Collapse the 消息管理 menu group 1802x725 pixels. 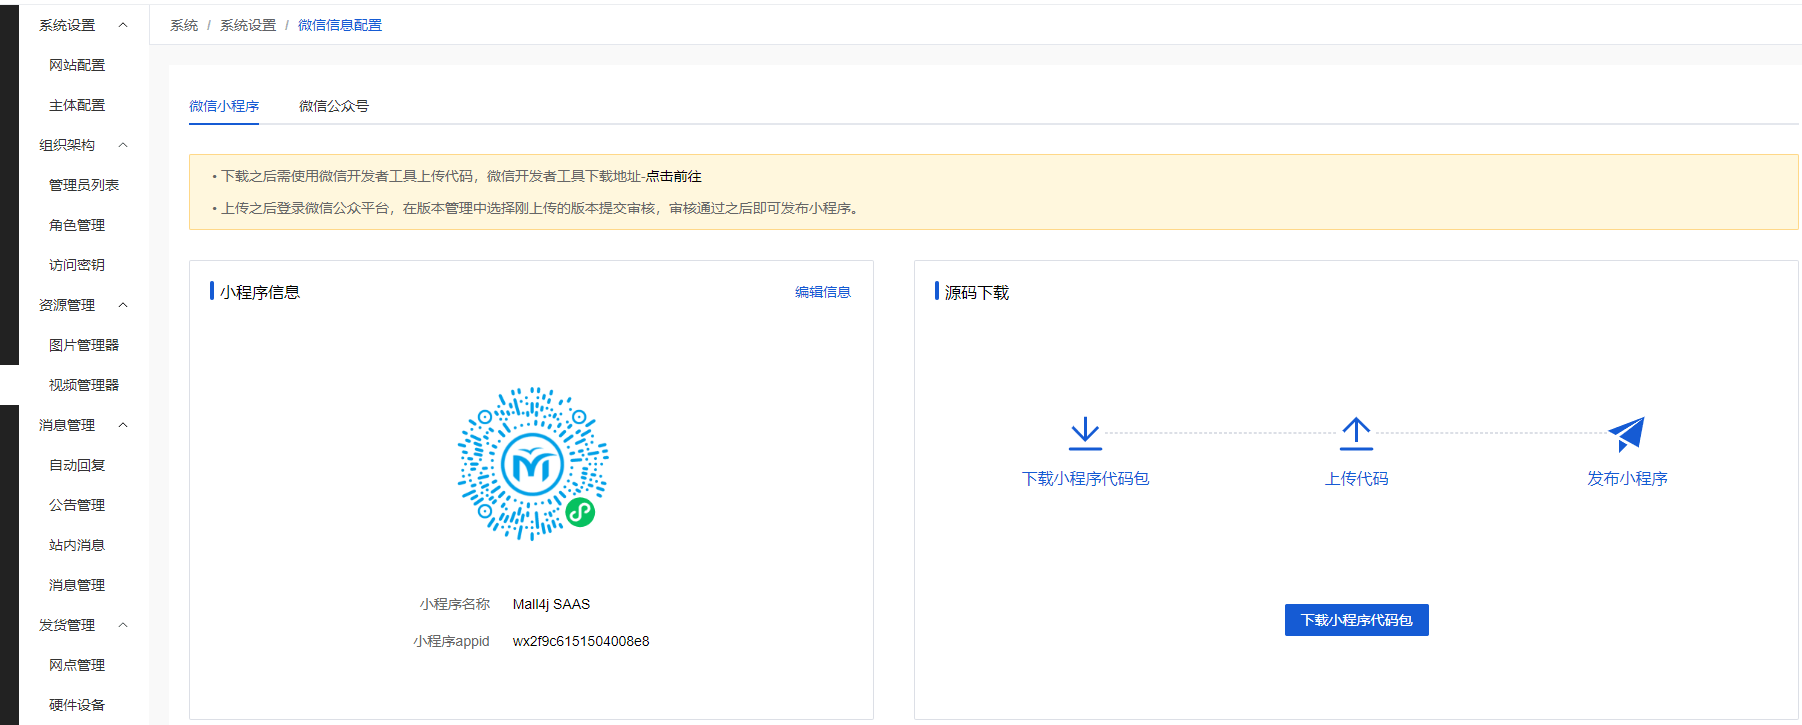(123, 425)
